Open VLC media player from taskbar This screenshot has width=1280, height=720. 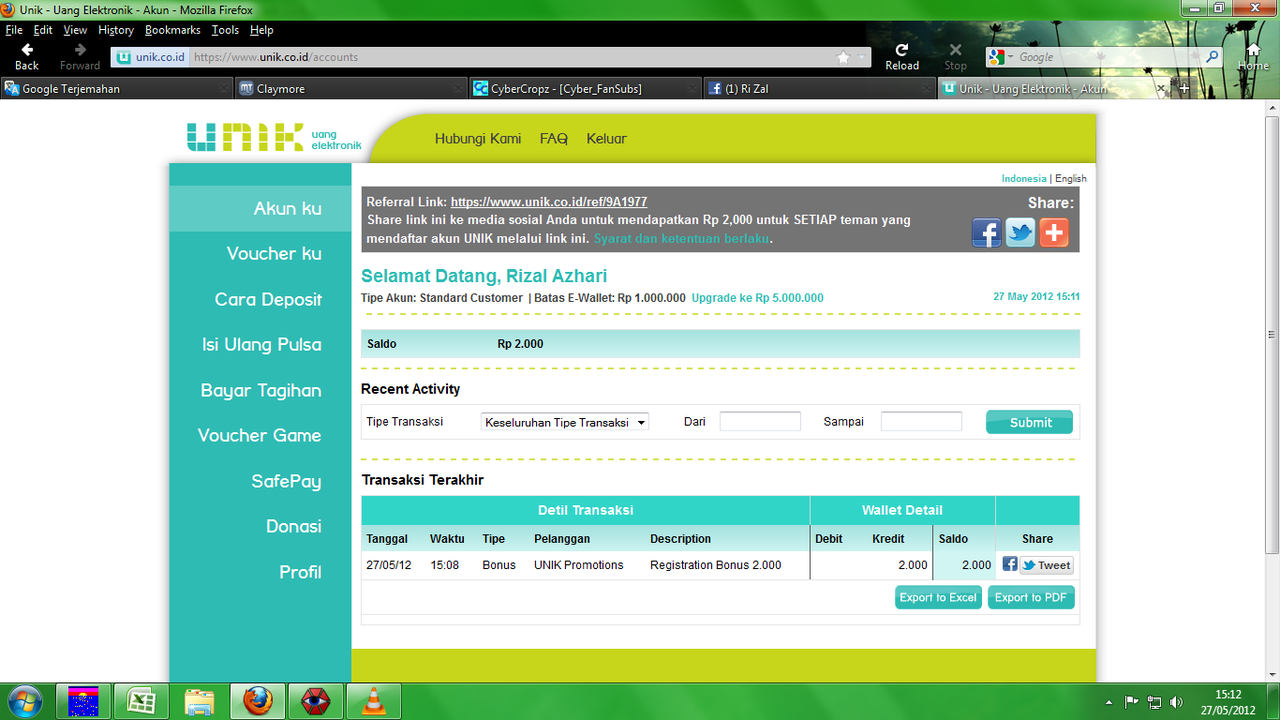[373, 702]
